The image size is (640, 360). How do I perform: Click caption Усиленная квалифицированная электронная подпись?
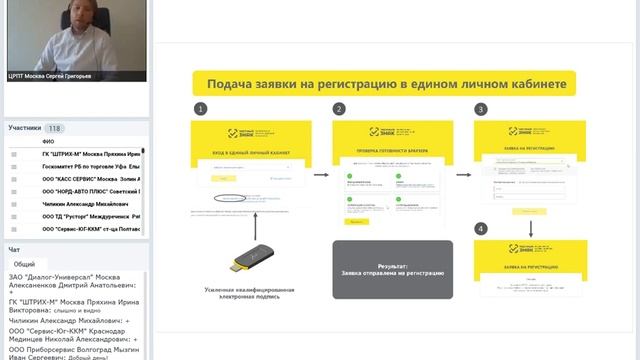point(249,293)
